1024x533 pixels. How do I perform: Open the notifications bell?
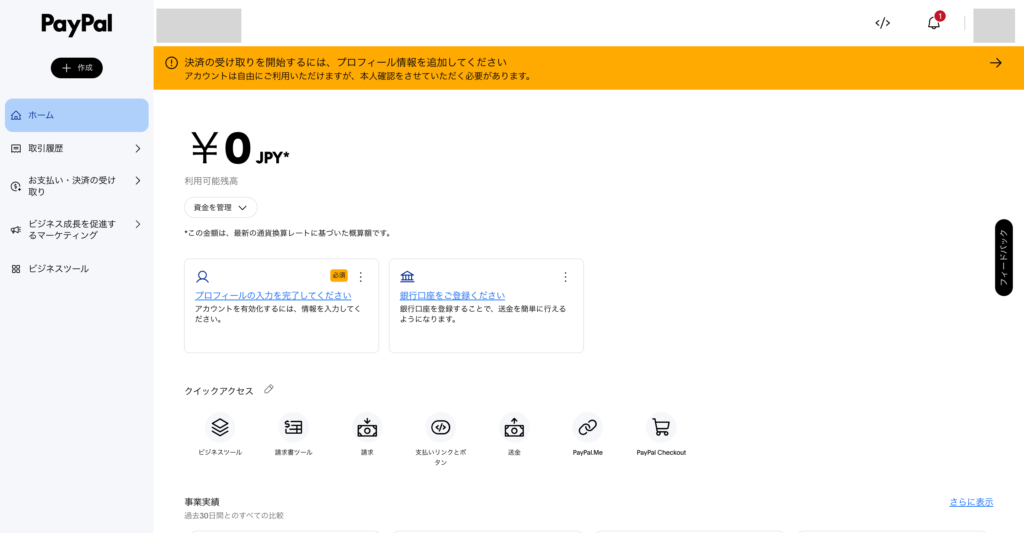coord(933,23)
